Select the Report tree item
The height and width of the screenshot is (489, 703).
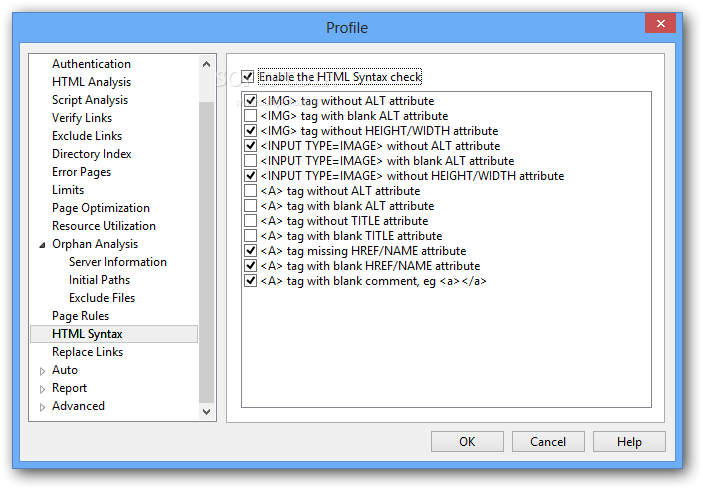point(69,388)
